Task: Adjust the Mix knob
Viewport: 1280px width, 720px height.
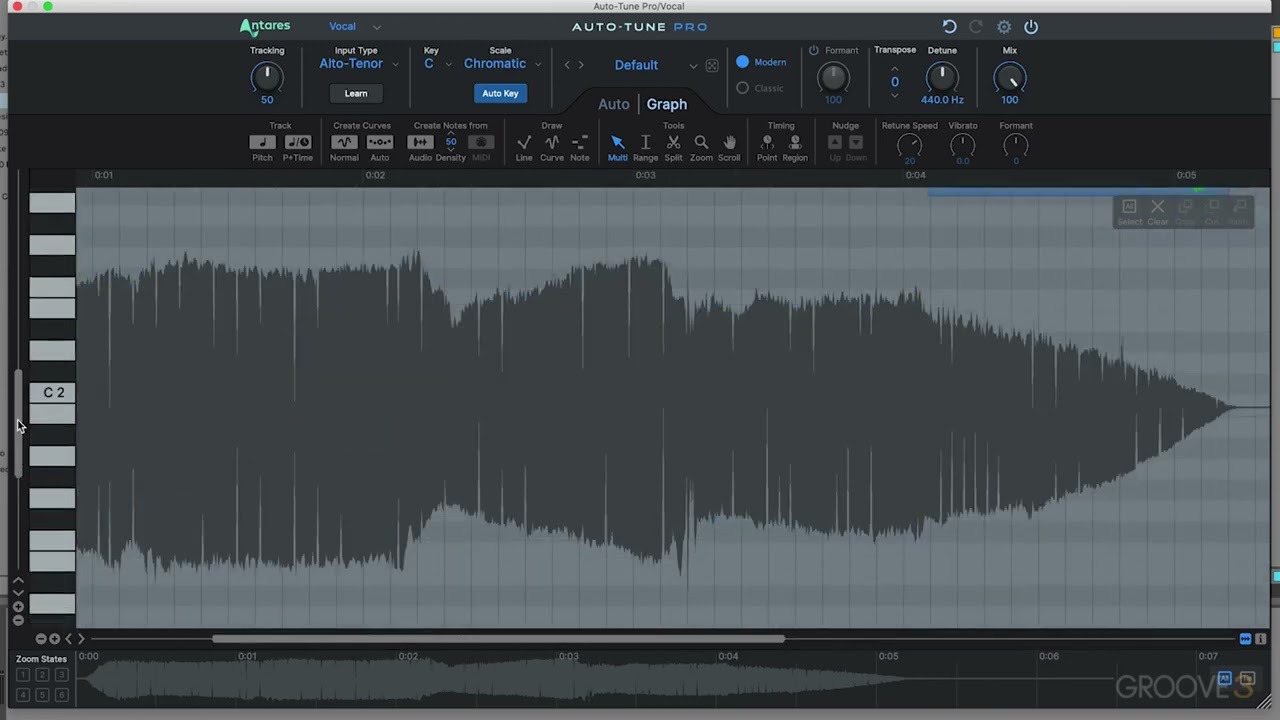Action: pos(1010,77)
